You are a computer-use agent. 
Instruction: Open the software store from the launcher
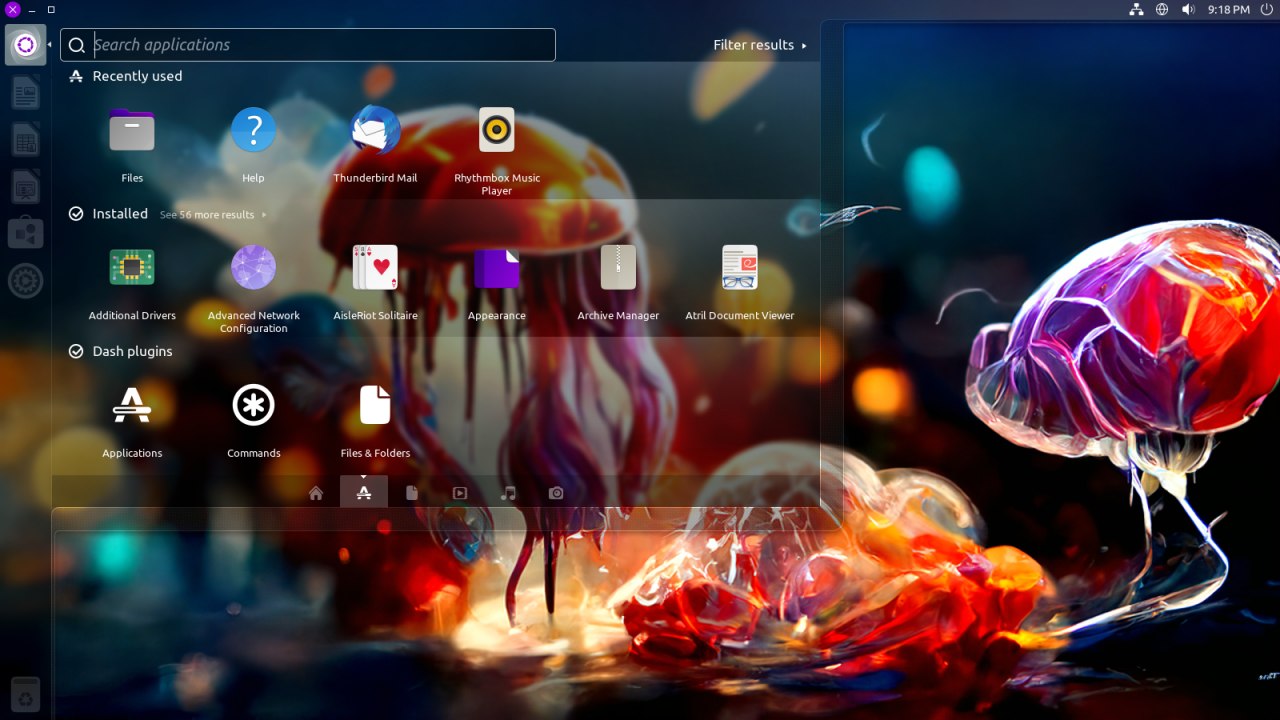pyautogui.click(x=26, y=234)
